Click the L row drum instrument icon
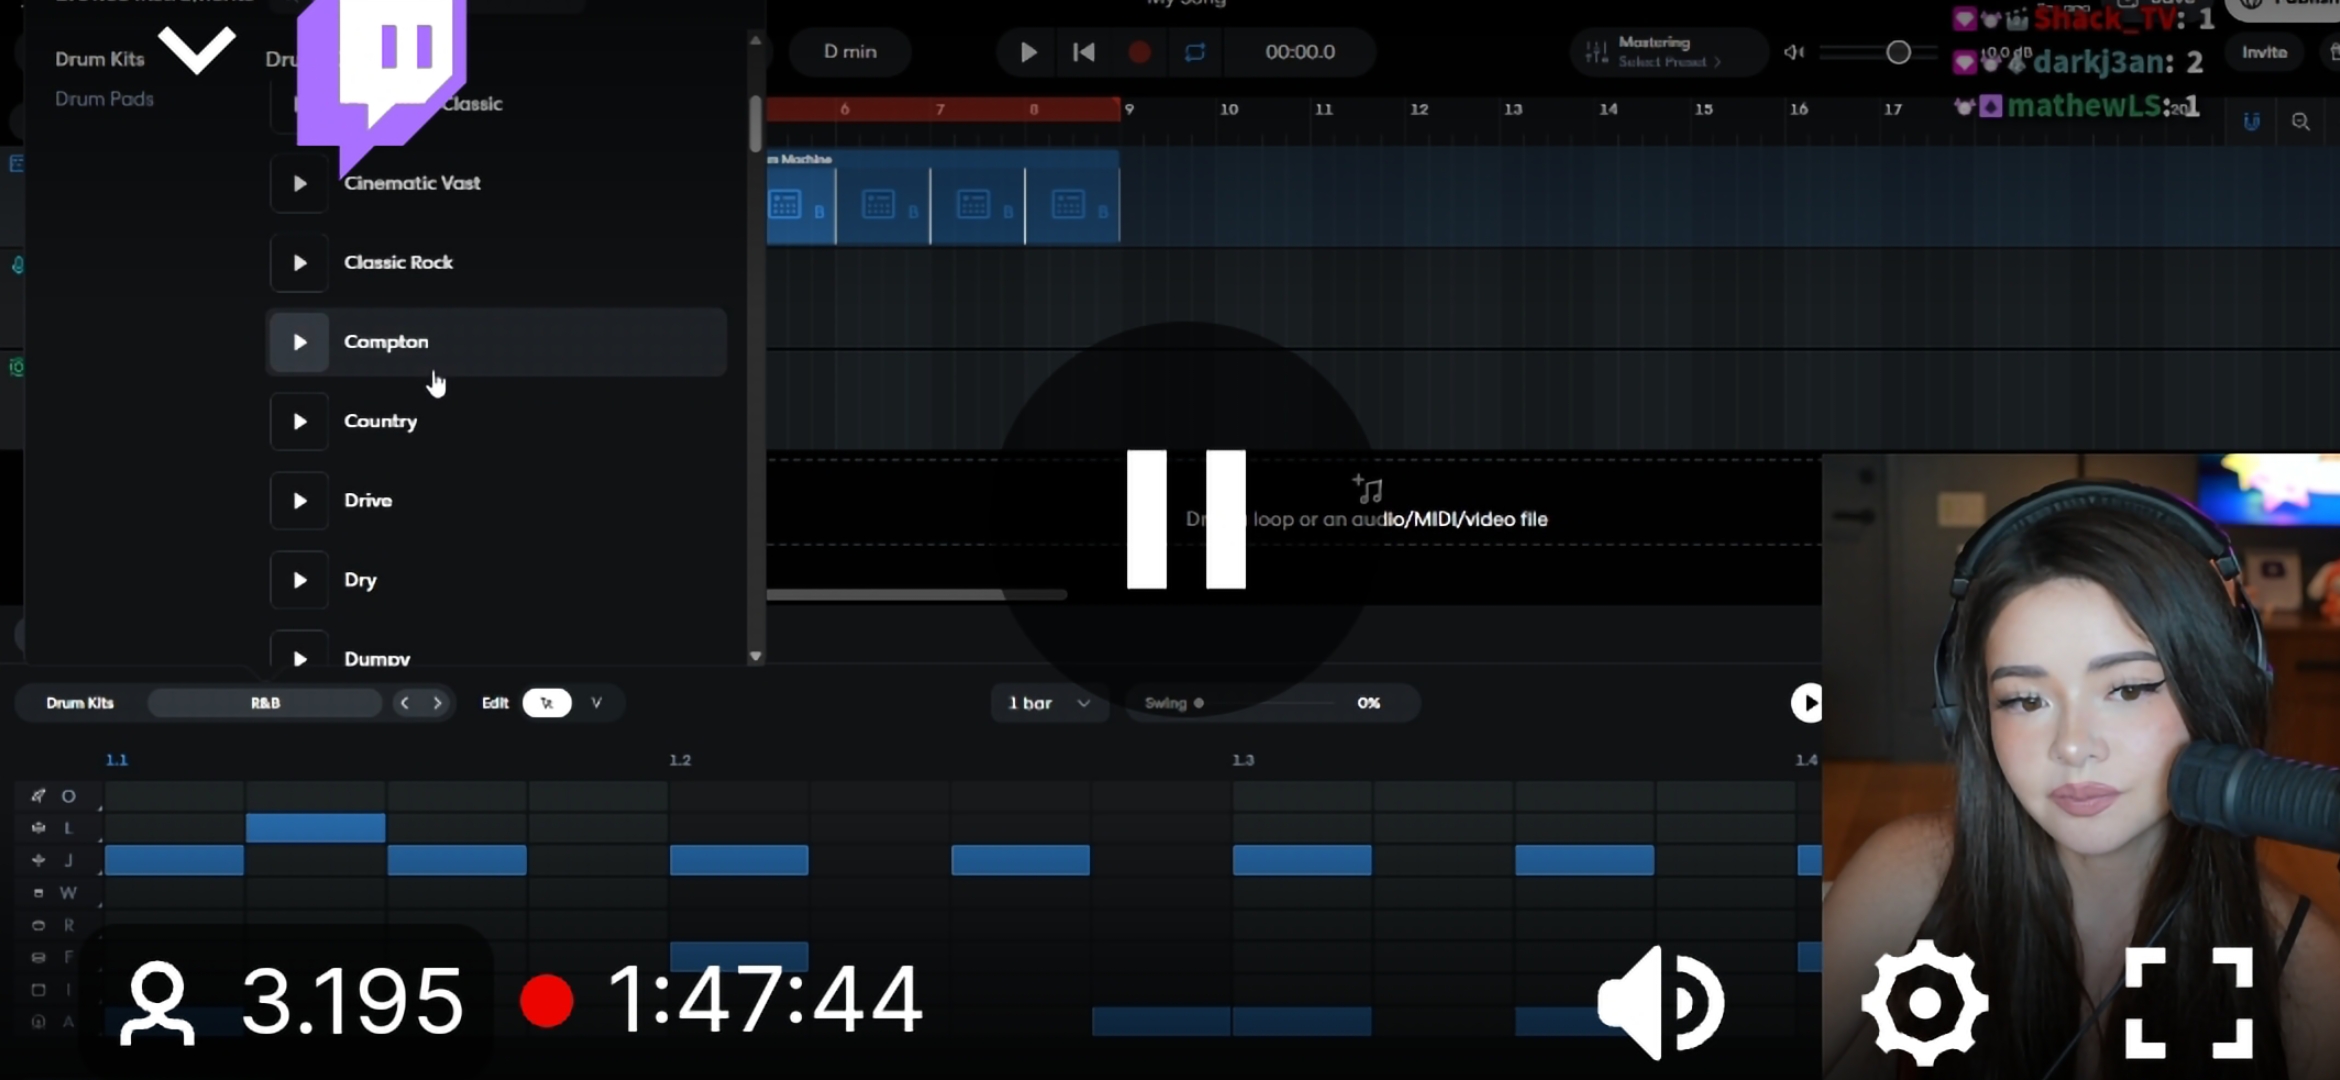This screenshot has width=2340, height=1080. tap(38, 828)
